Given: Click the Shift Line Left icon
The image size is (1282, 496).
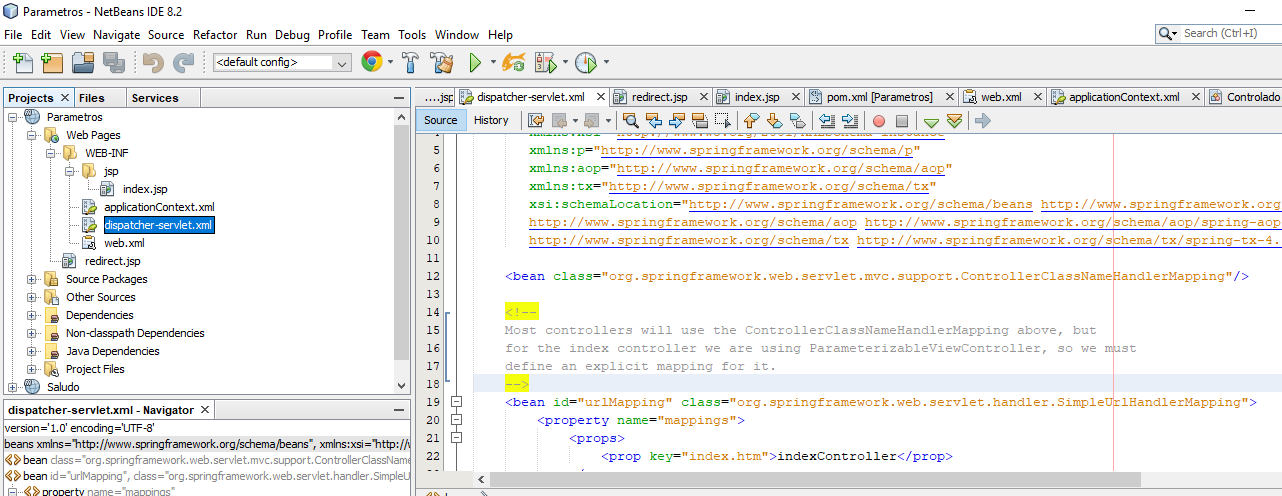Looking at the screenshot, I should [x=826, y=121].
